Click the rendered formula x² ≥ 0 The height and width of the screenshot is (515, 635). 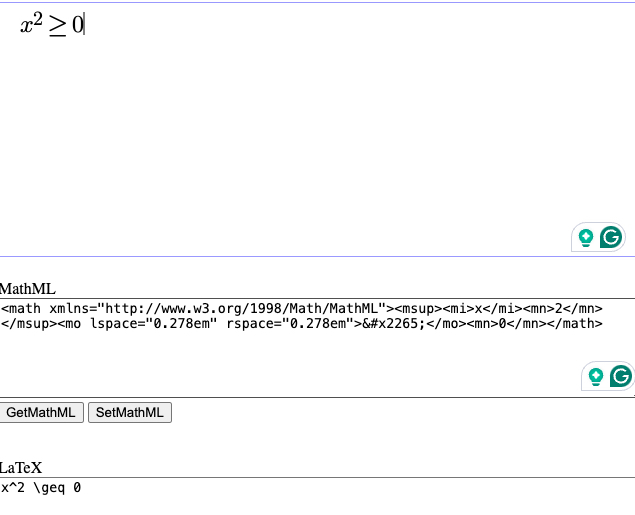click(52, 25)
